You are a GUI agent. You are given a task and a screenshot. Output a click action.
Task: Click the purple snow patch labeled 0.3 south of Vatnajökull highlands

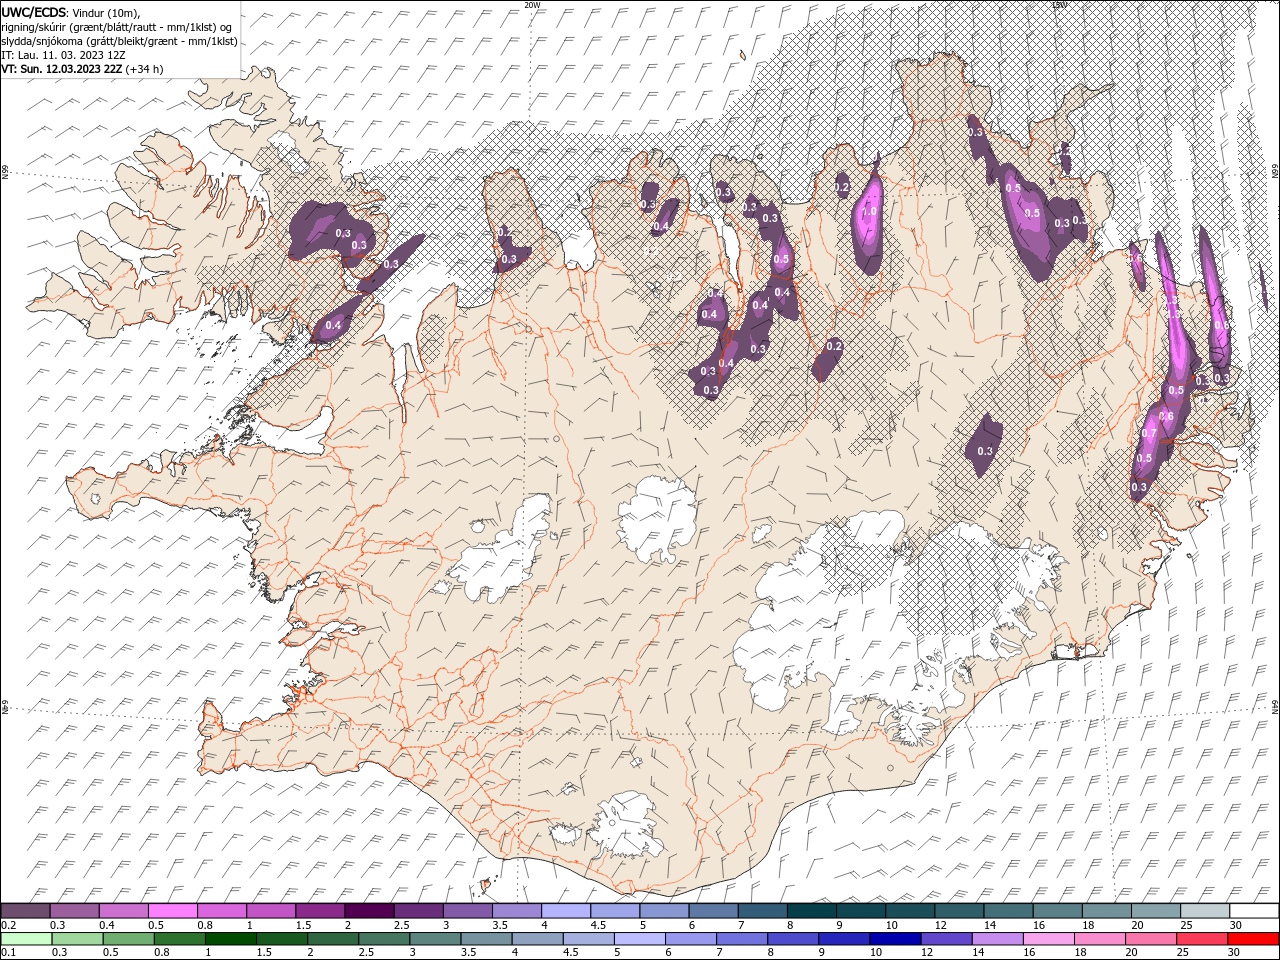point(985,445)
